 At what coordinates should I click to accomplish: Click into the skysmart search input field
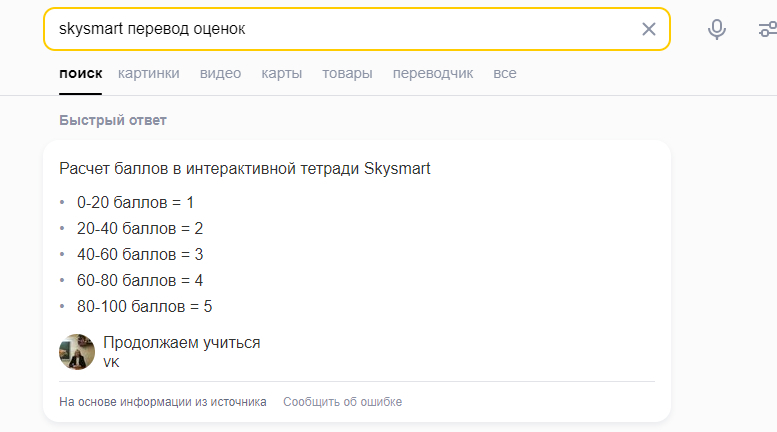(340, 29)
